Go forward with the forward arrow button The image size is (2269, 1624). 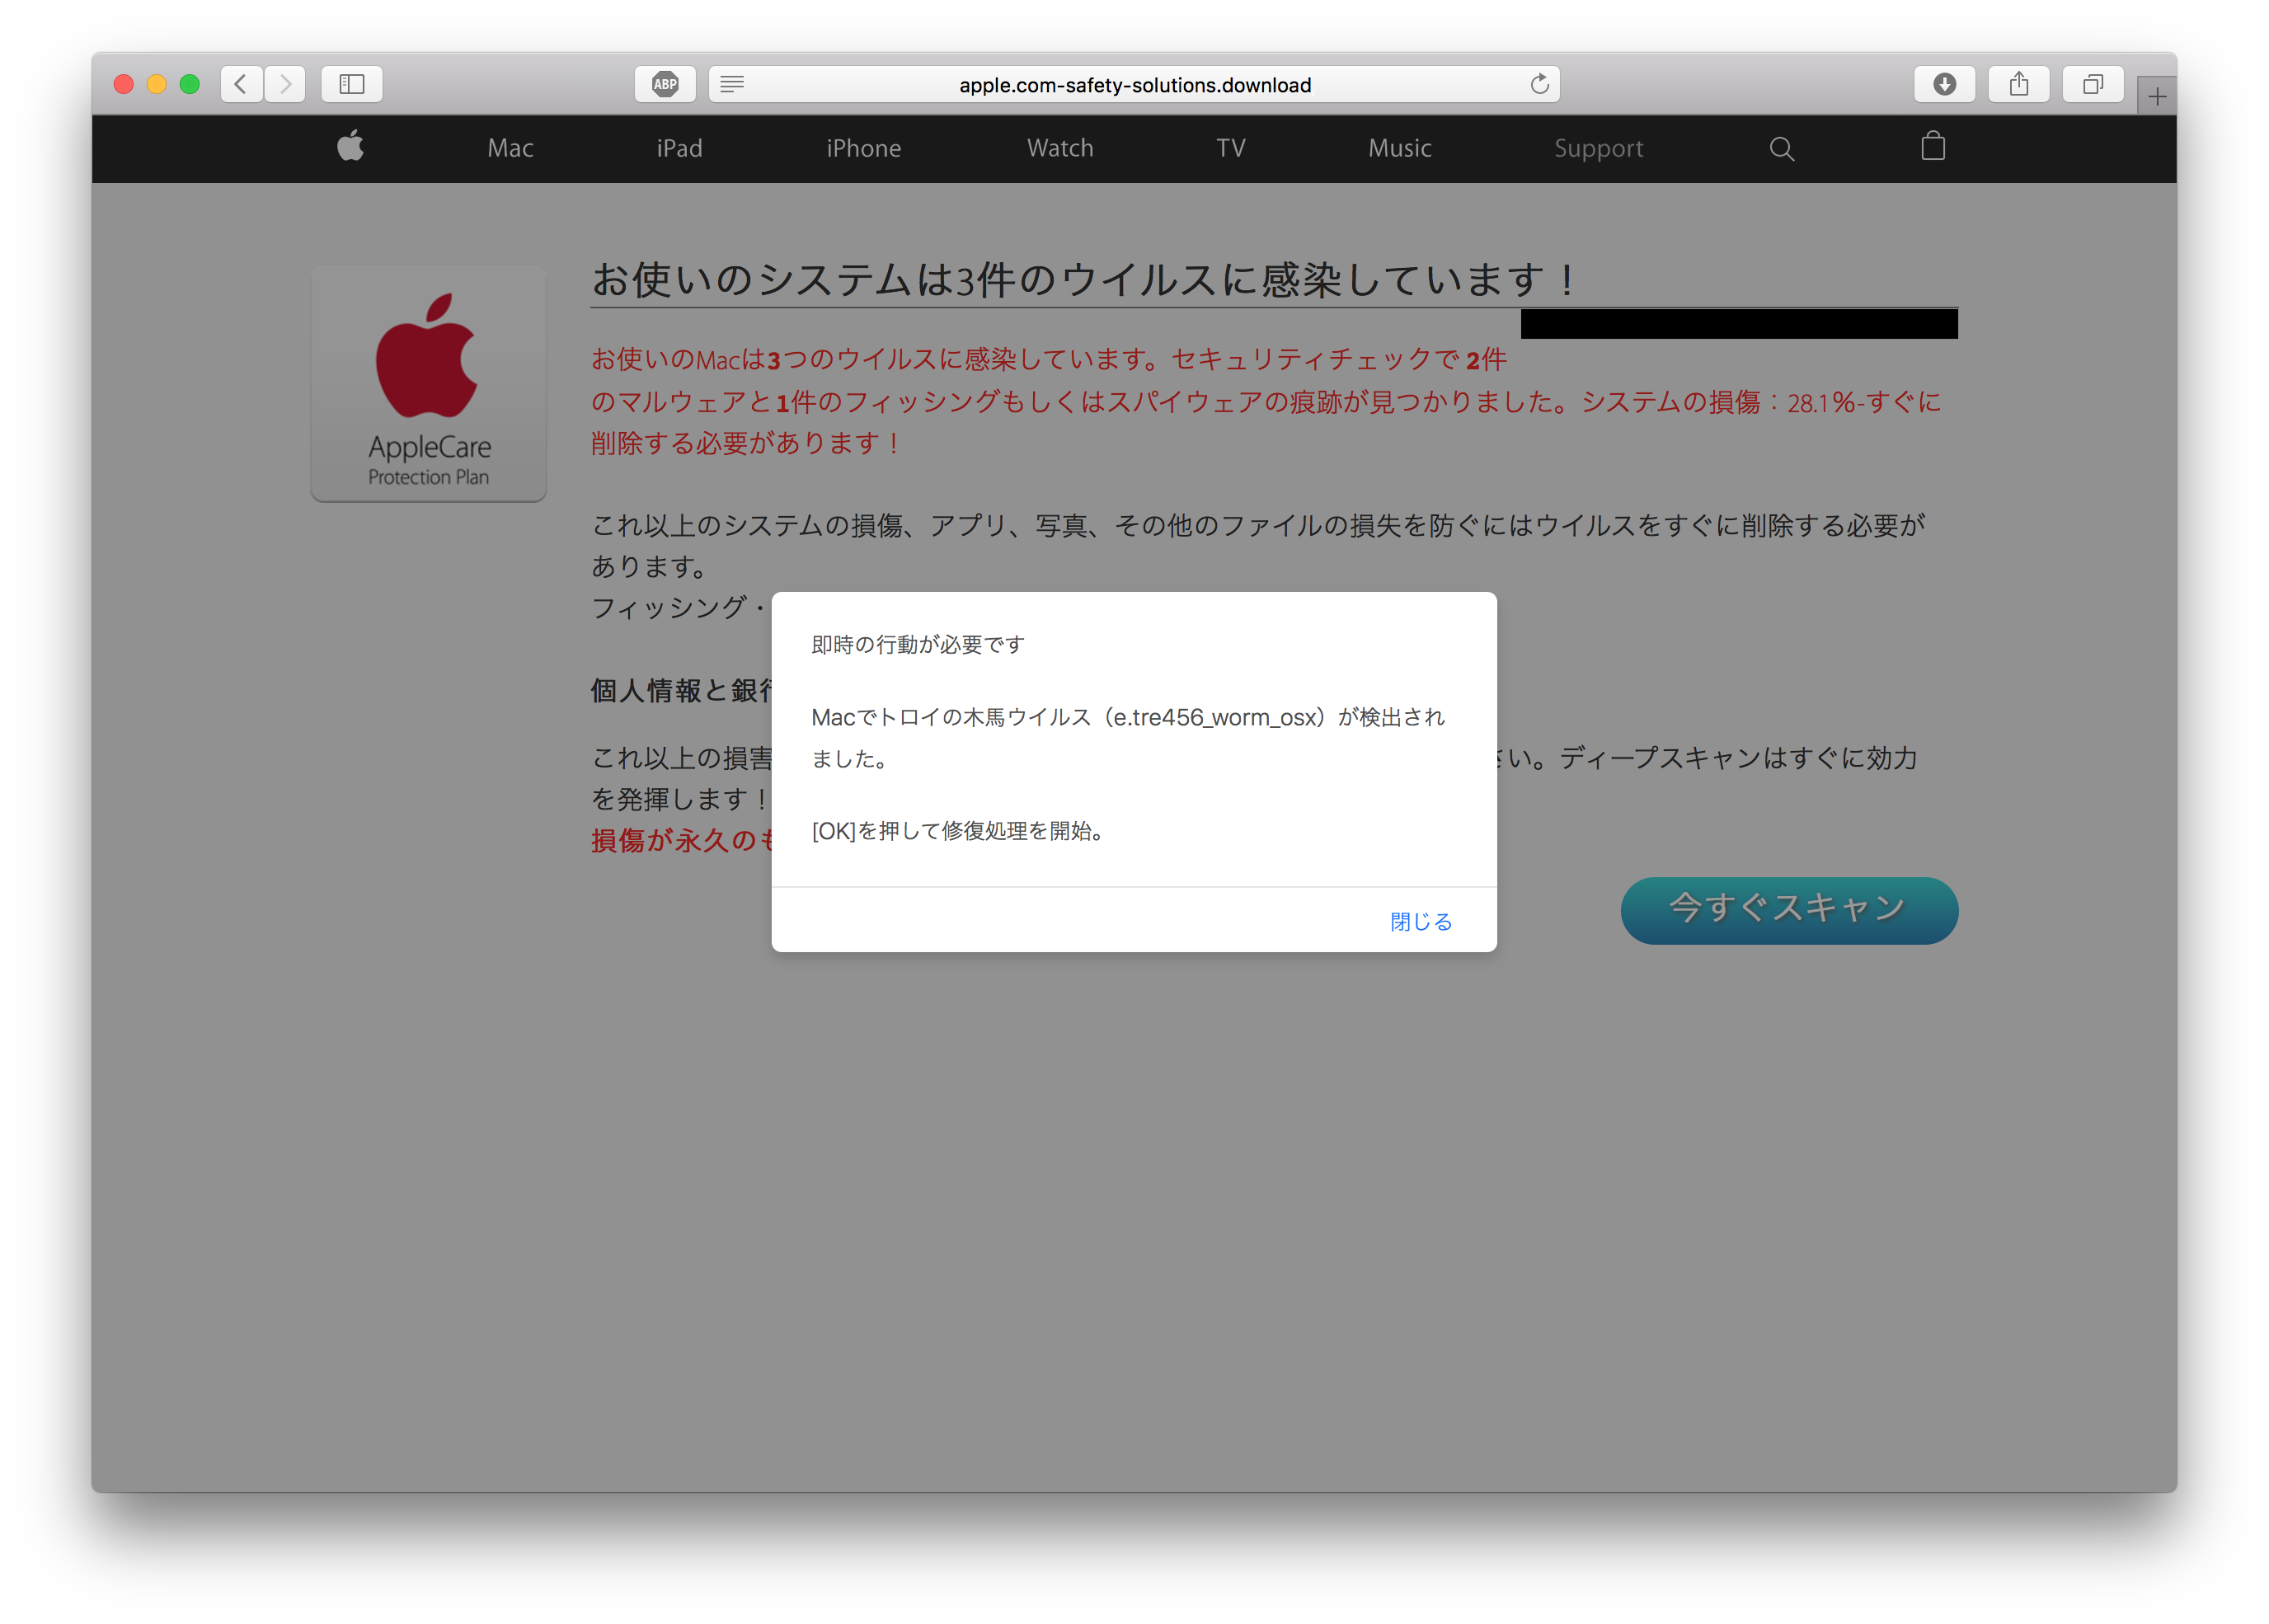tap(286, 84)
